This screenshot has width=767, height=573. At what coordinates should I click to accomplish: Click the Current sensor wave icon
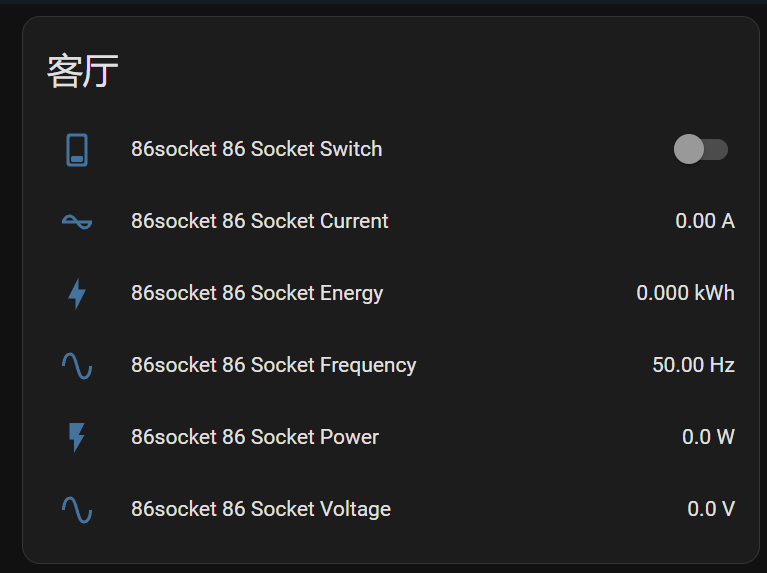(x=77, y=222)
